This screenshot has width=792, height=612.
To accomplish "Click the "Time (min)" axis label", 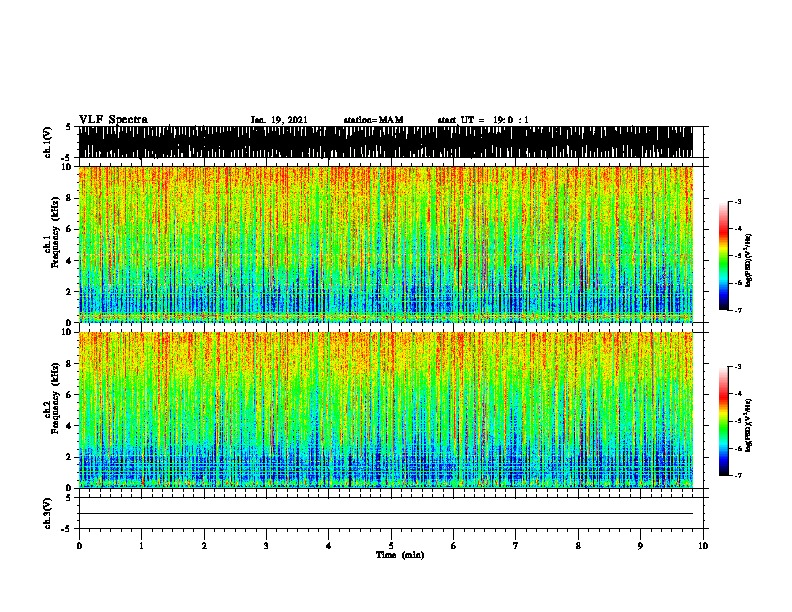I will tap(400, 555).
